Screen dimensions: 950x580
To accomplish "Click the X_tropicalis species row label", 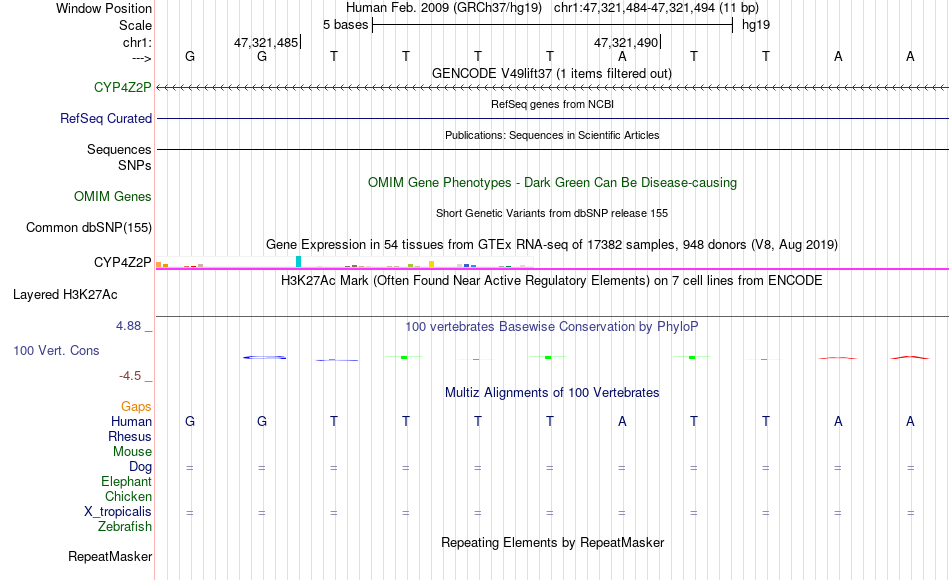I will 118,512.
